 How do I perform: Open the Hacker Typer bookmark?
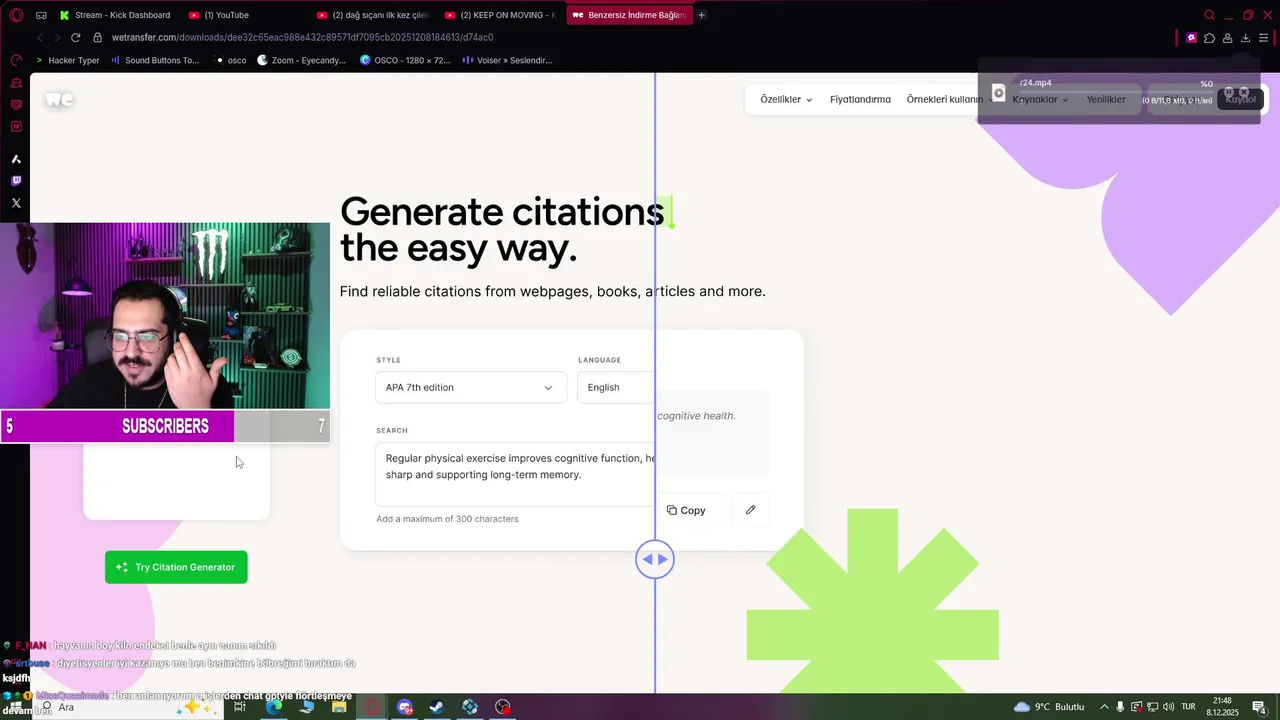pyautogui.click(x=67, y=60)
